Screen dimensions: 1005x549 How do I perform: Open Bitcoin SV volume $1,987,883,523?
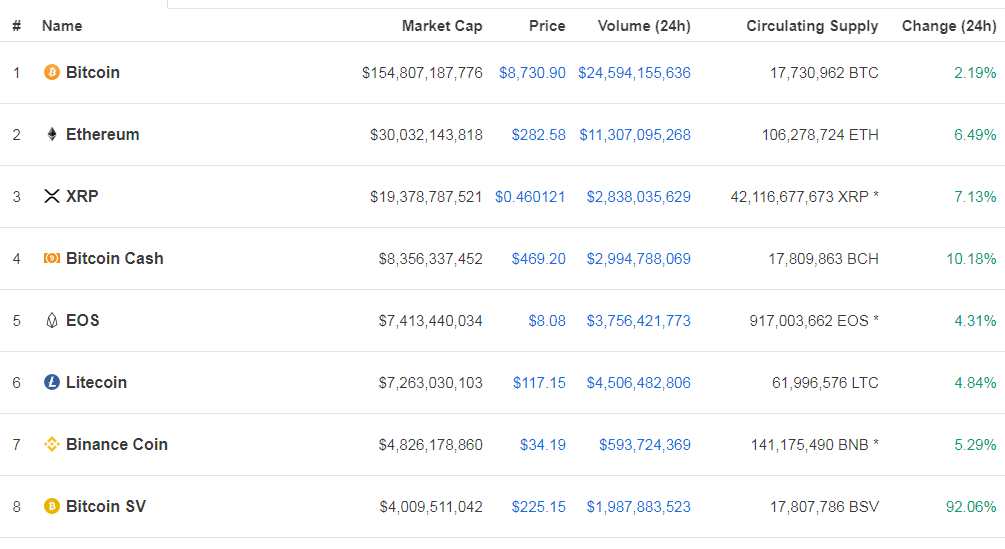(638, 507)
